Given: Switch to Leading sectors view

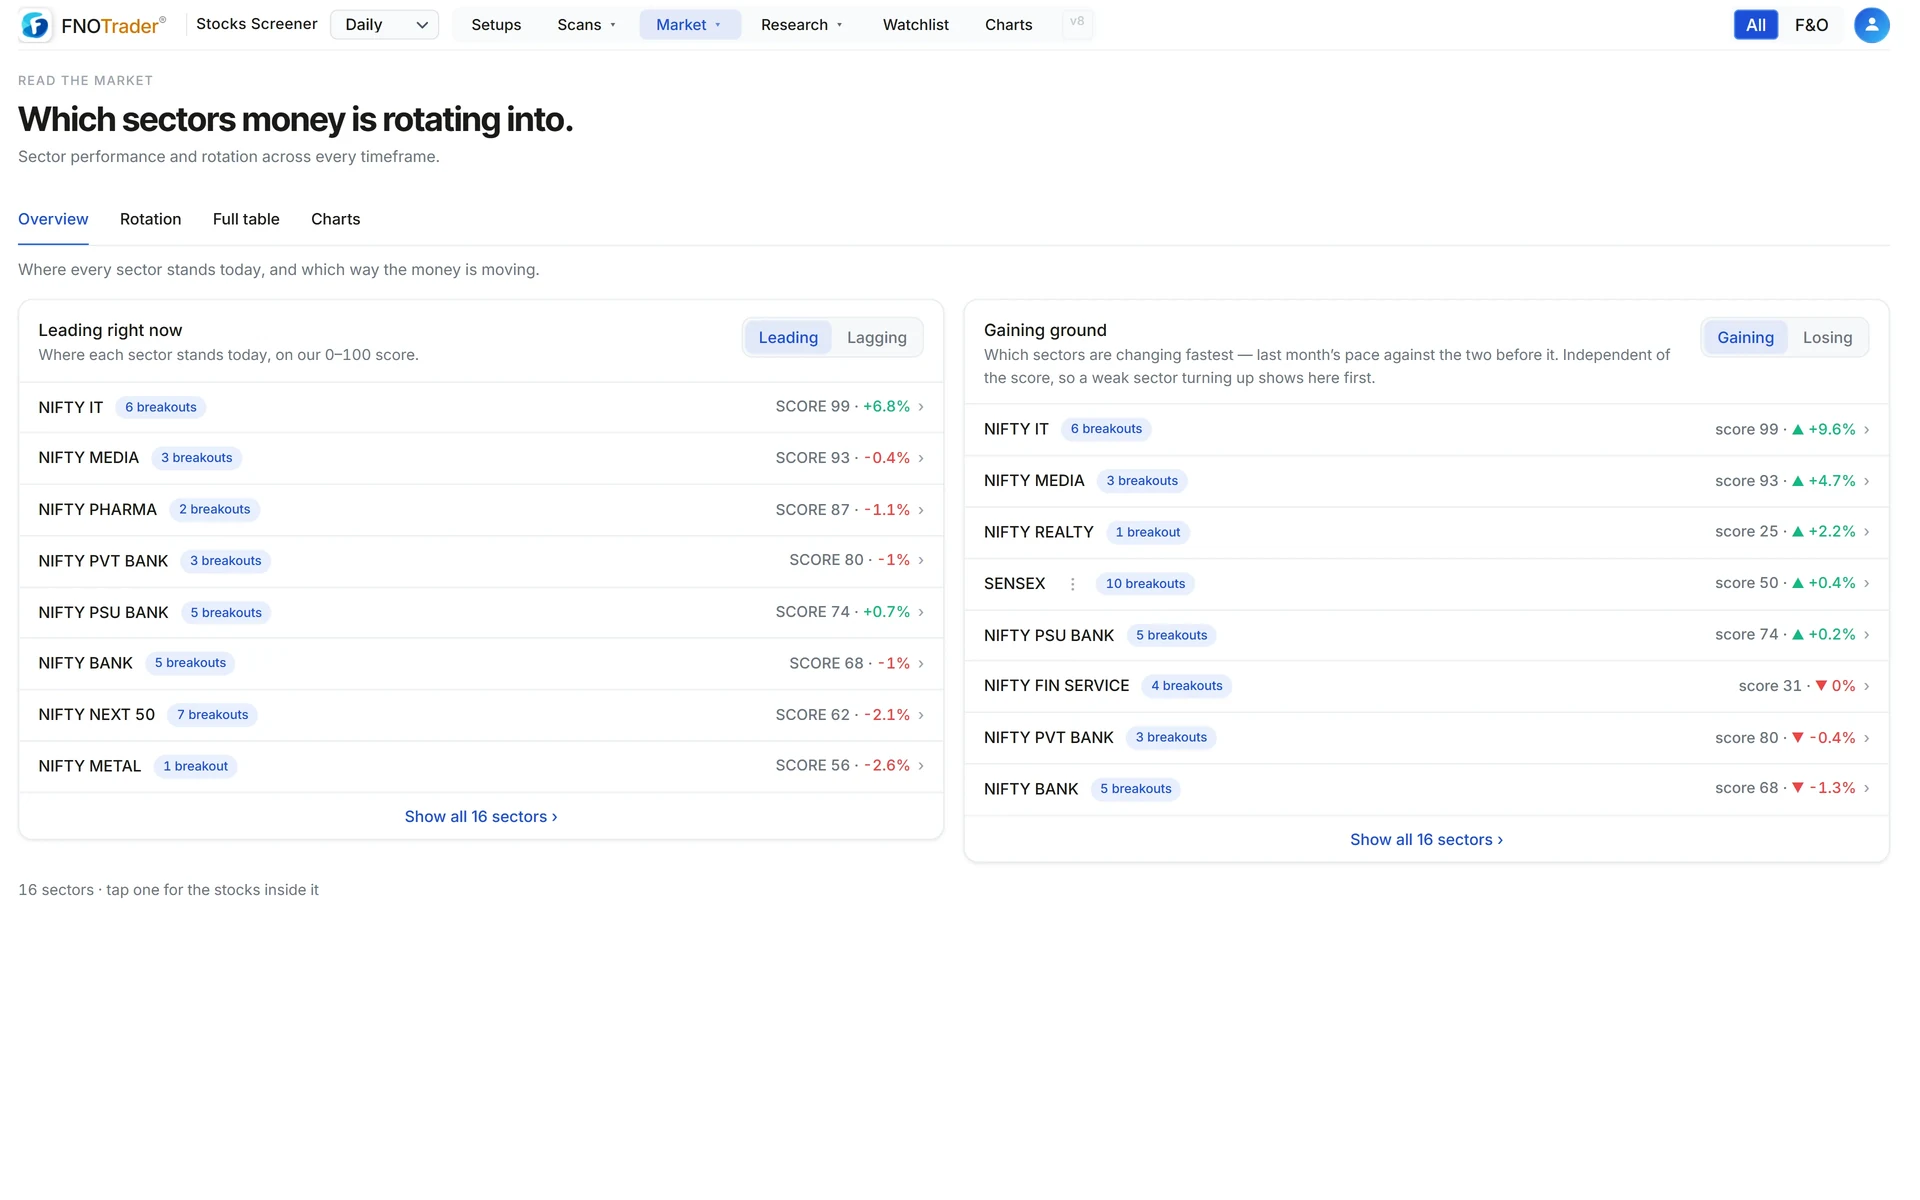Looking at the screenshot, I should (x=788, y=338).
